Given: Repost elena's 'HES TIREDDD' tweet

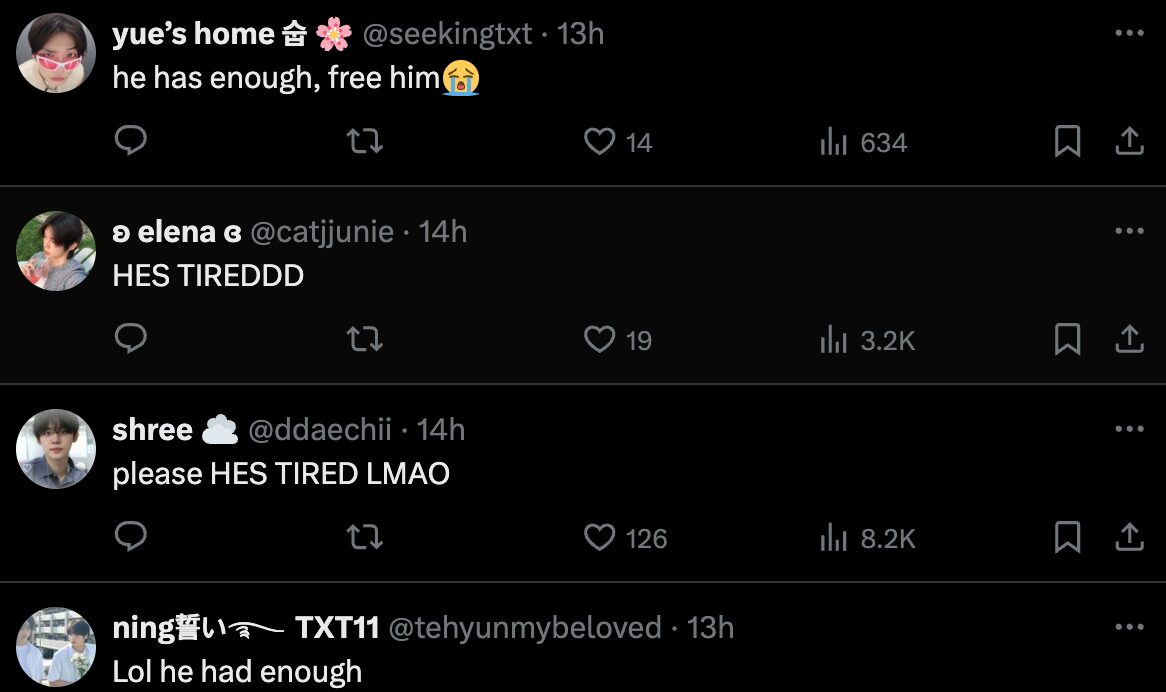Looking at the screenshot, I should [364, 340].
